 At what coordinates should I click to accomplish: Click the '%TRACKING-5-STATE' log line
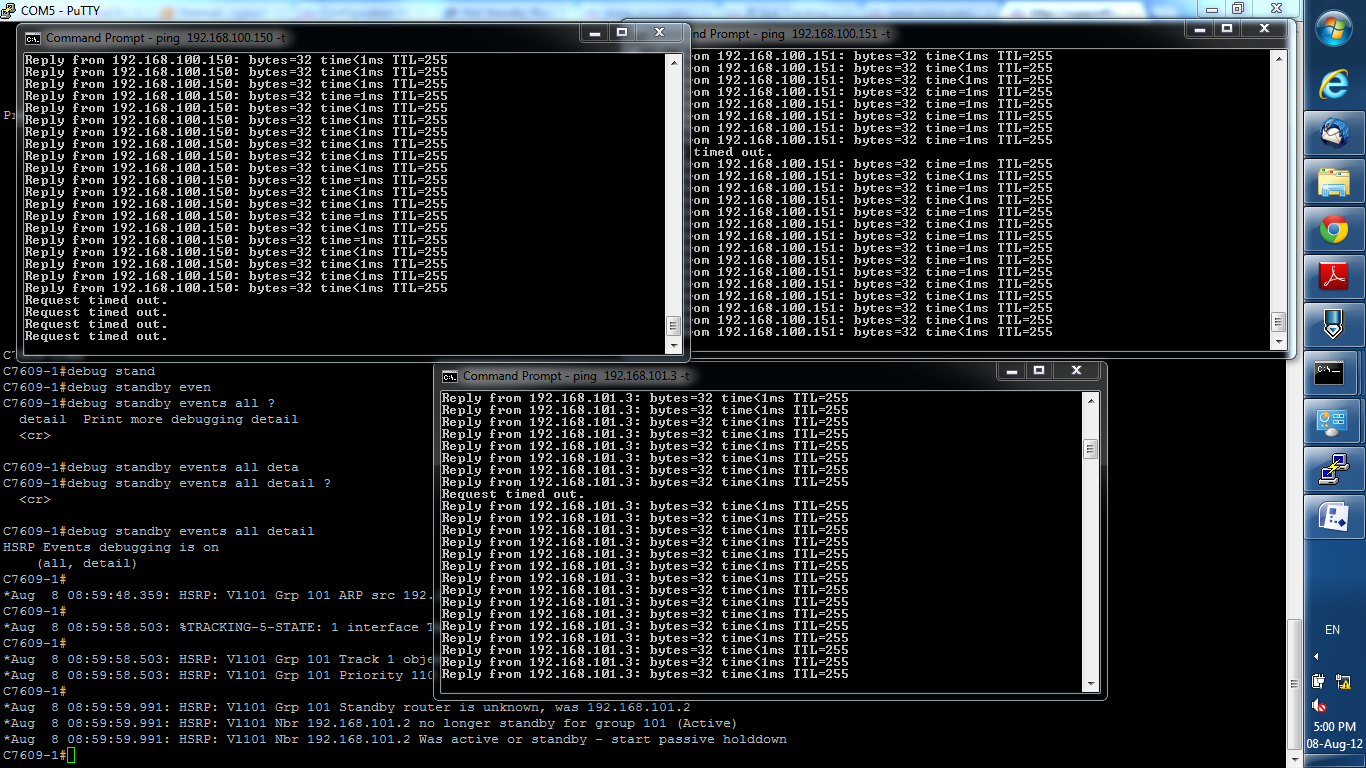tap(218, 627)
